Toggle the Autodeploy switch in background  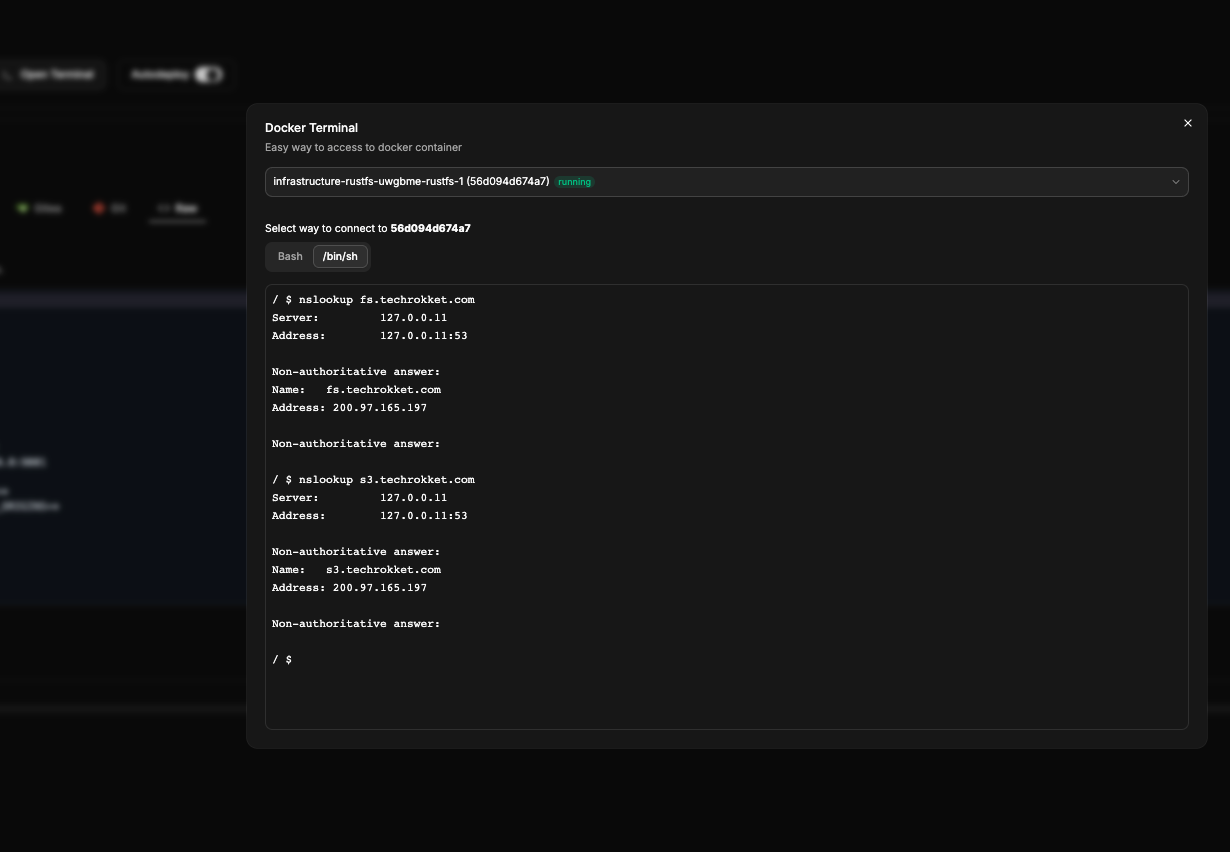click(208, 75)
